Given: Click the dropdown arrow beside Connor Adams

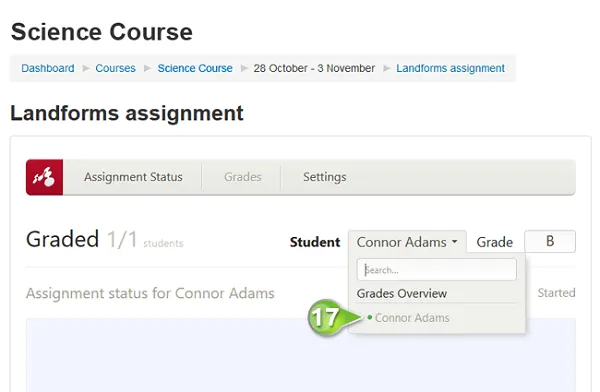Looking at the screenshot, I should point(455,242).
